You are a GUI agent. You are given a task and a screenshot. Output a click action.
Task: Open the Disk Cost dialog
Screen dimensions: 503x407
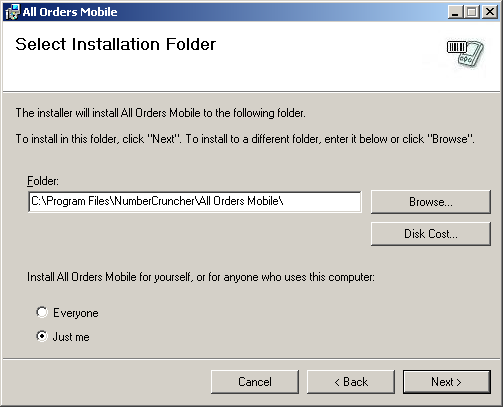click(431, 234)
